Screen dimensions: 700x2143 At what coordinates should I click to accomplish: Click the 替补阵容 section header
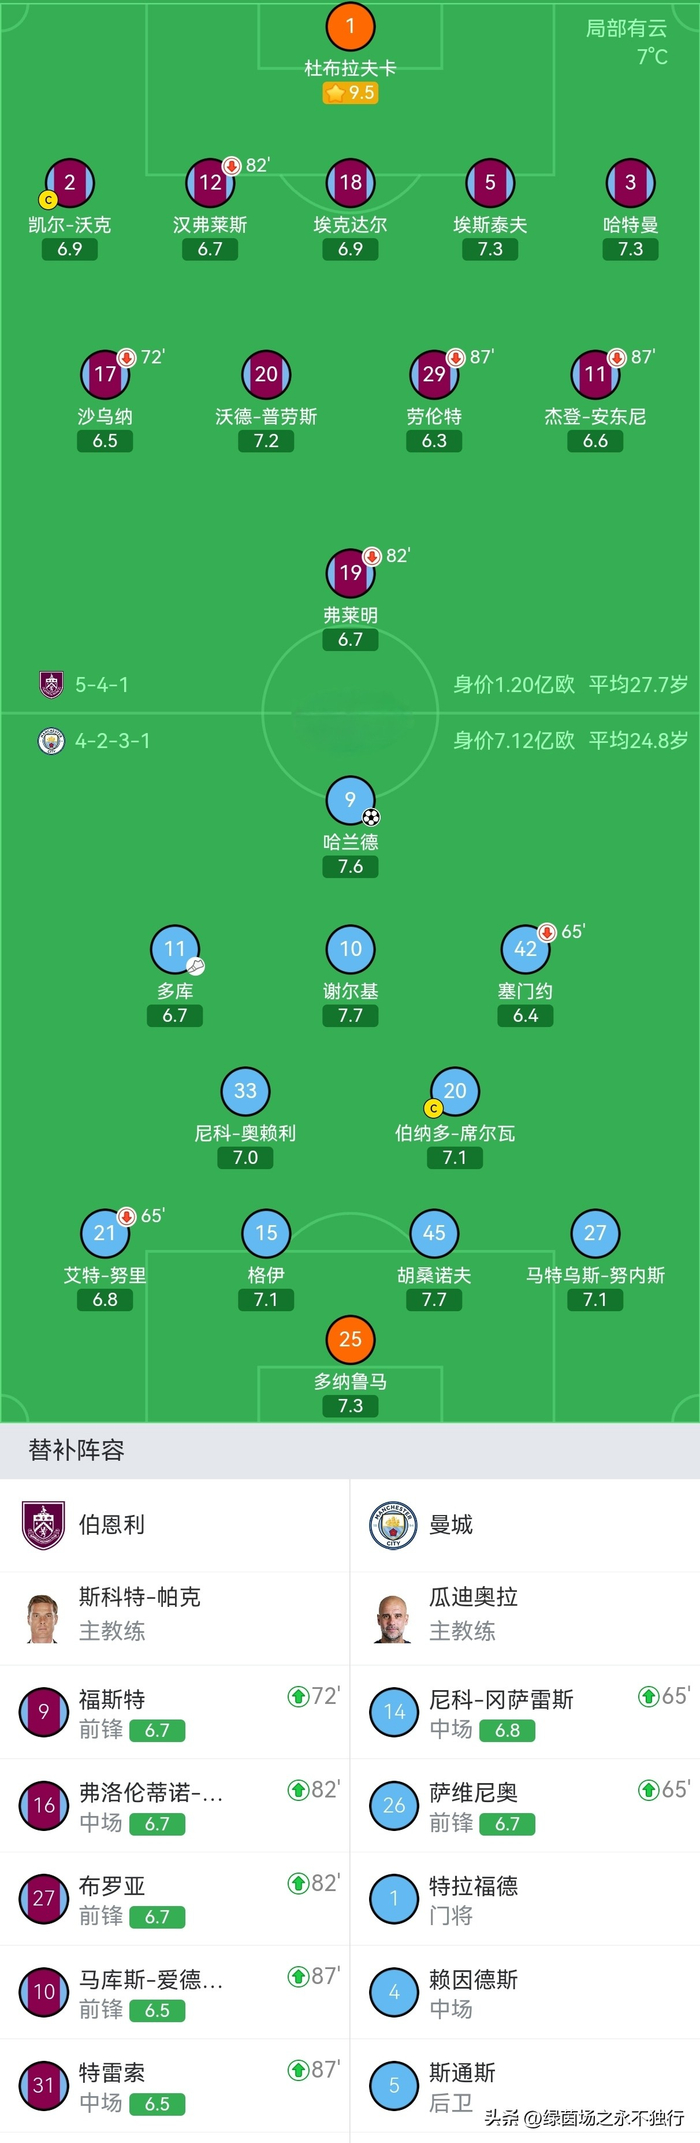click(77, 1450)
